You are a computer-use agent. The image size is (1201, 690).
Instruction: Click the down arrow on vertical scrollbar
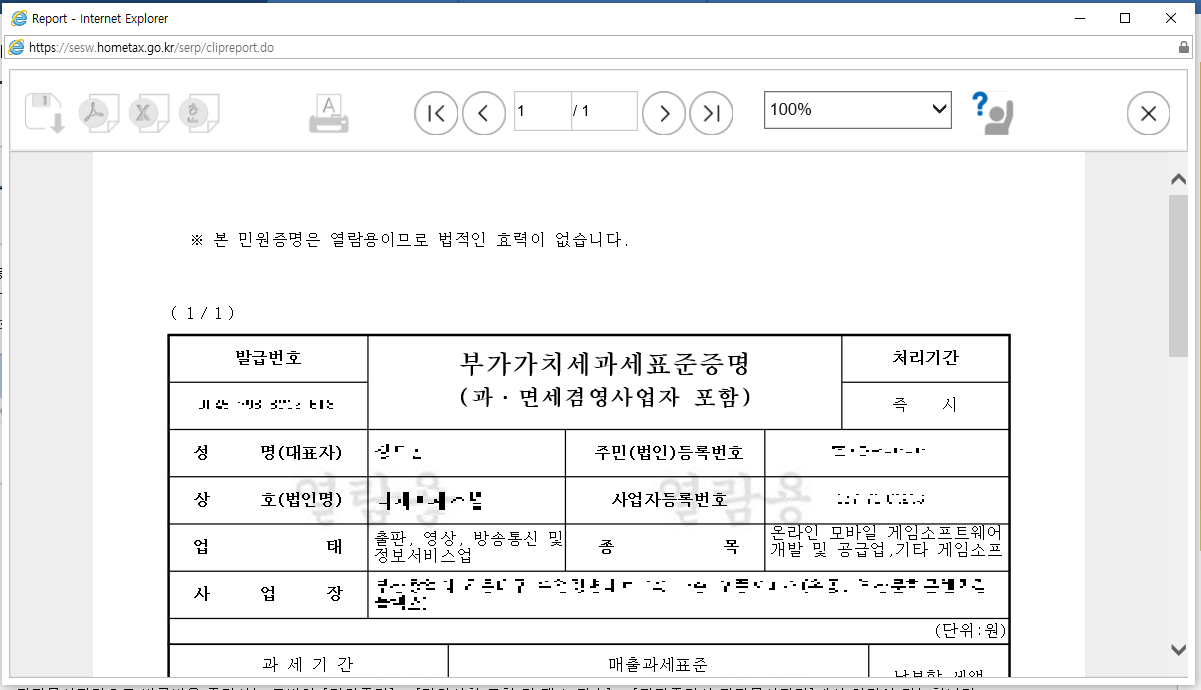[1178, 650]
